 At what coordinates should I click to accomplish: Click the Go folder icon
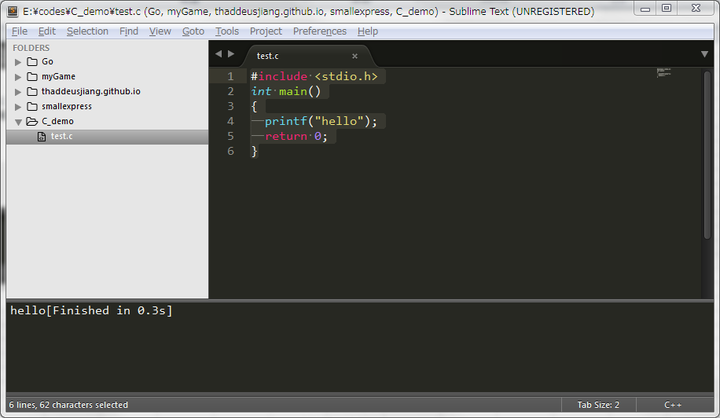[x=32, y=62]
